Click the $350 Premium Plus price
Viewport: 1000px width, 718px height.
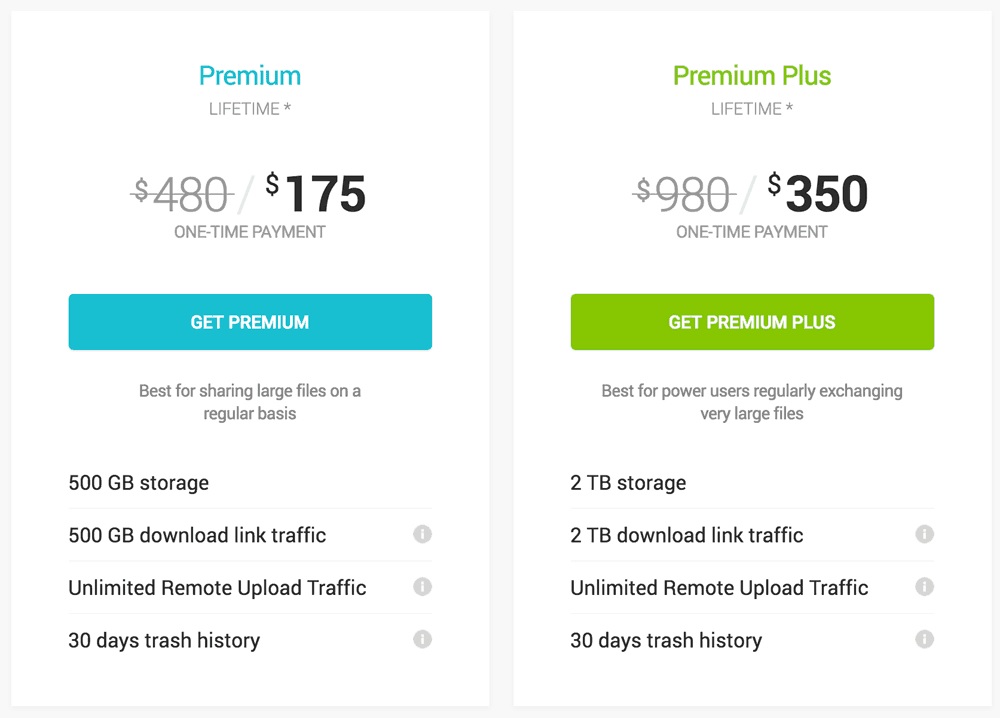click(818, 192)
